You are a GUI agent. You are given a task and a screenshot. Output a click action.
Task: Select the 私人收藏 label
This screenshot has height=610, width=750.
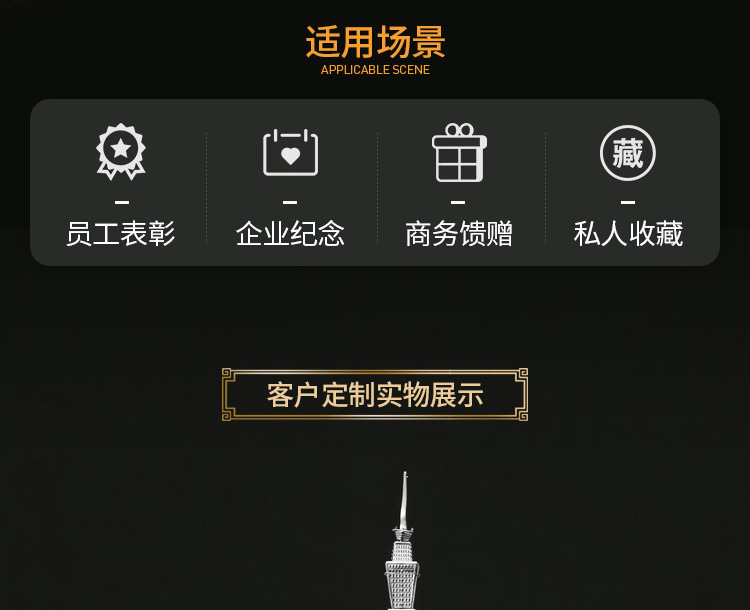[x=629, y=233]
